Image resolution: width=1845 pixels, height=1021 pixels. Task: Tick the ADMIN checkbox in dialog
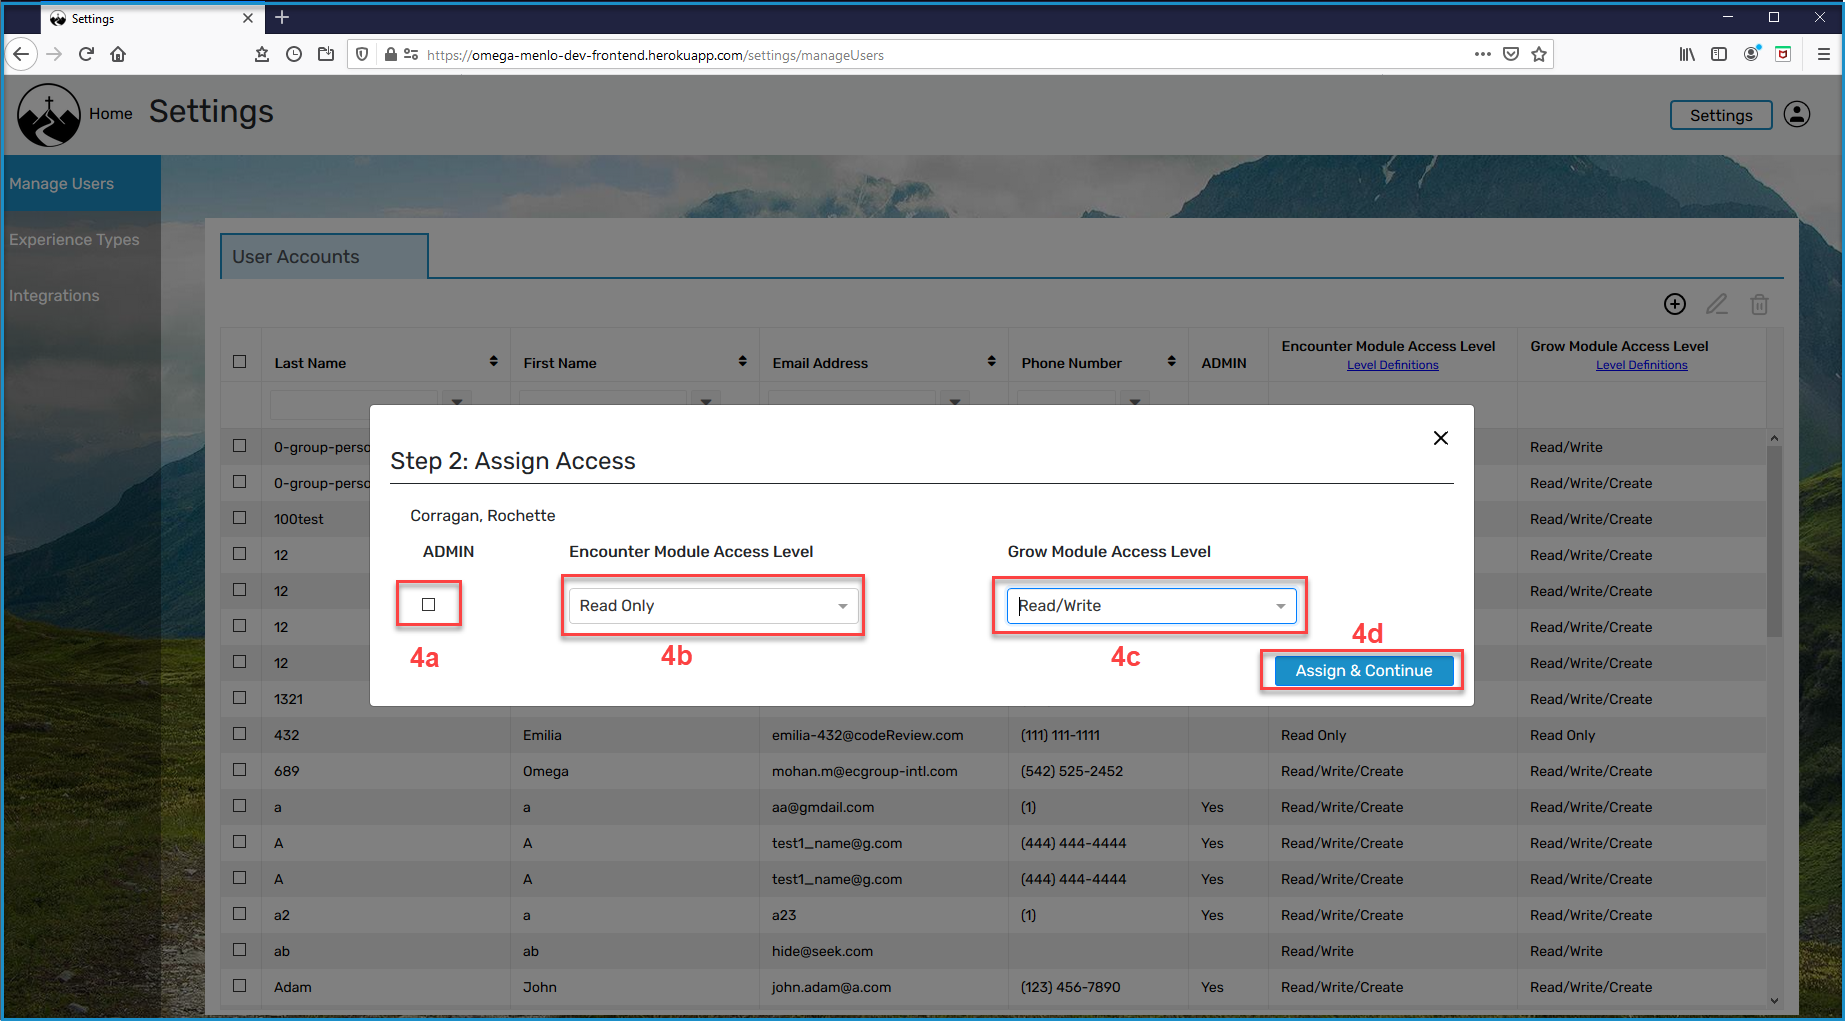point(429,605)
